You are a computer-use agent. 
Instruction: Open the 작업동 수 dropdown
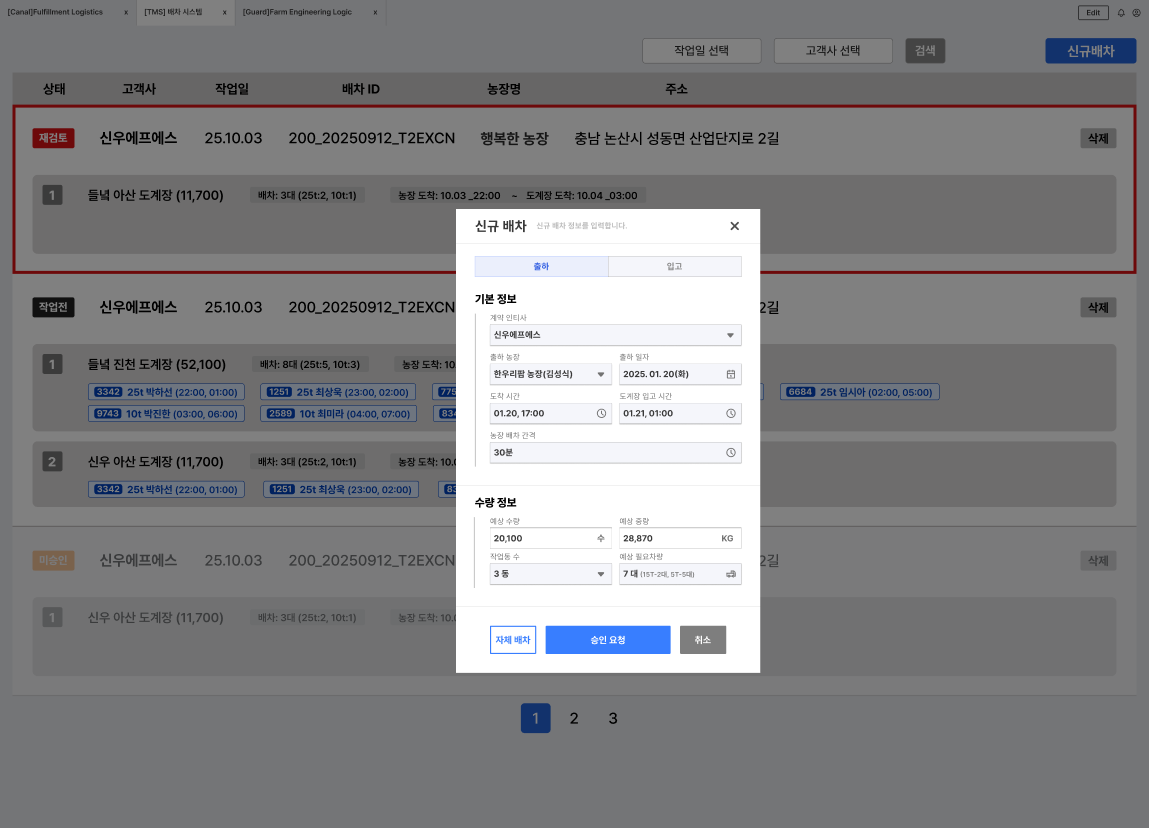pos(550,574)
